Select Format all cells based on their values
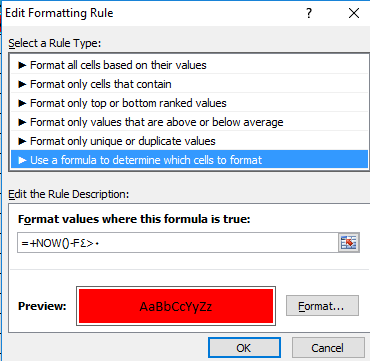 [189, 65]
